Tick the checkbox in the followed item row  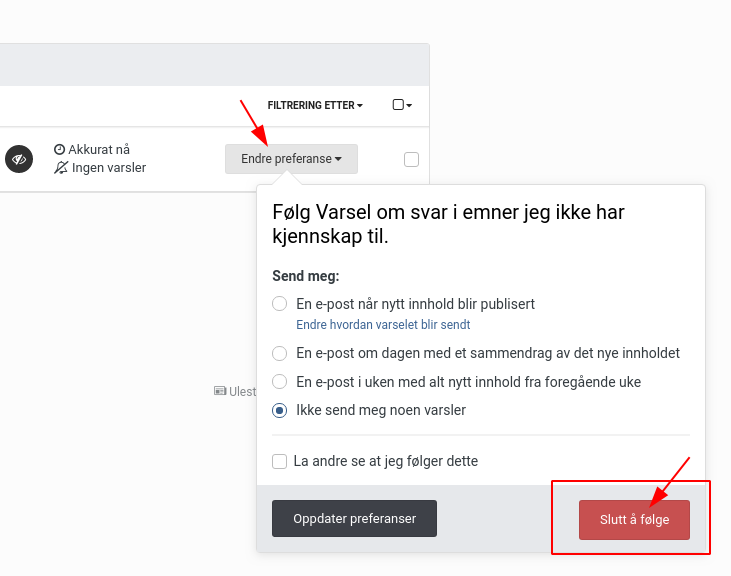(411, 159)
